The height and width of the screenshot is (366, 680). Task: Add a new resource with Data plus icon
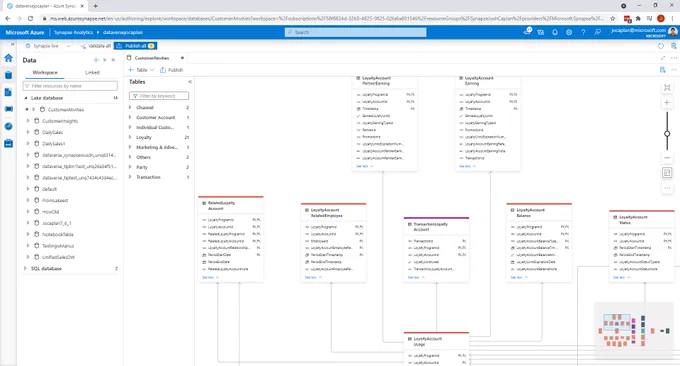pos(96,60)
